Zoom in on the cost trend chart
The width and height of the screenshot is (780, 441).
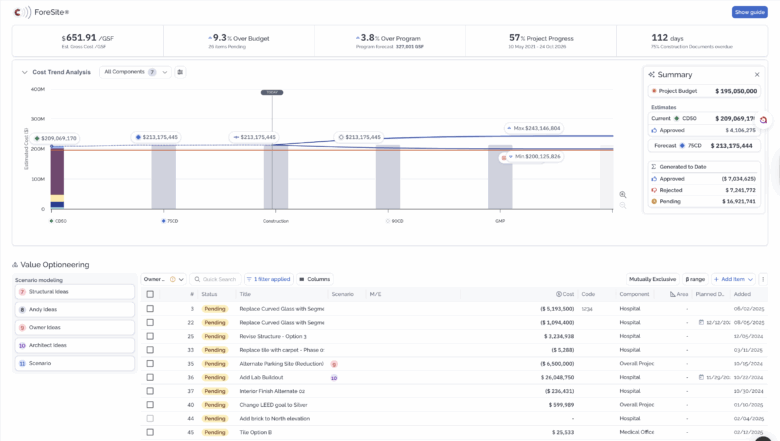622,195
